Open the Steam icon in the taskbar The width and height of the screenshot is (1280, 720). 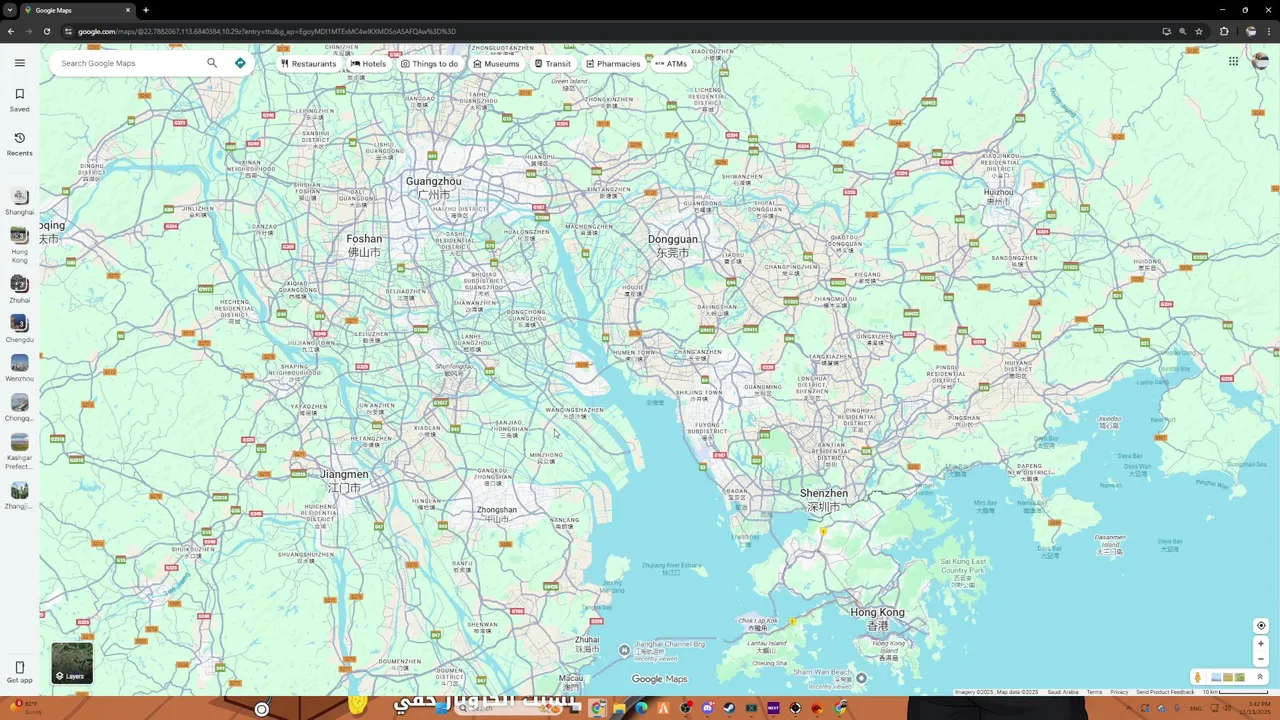729,708
